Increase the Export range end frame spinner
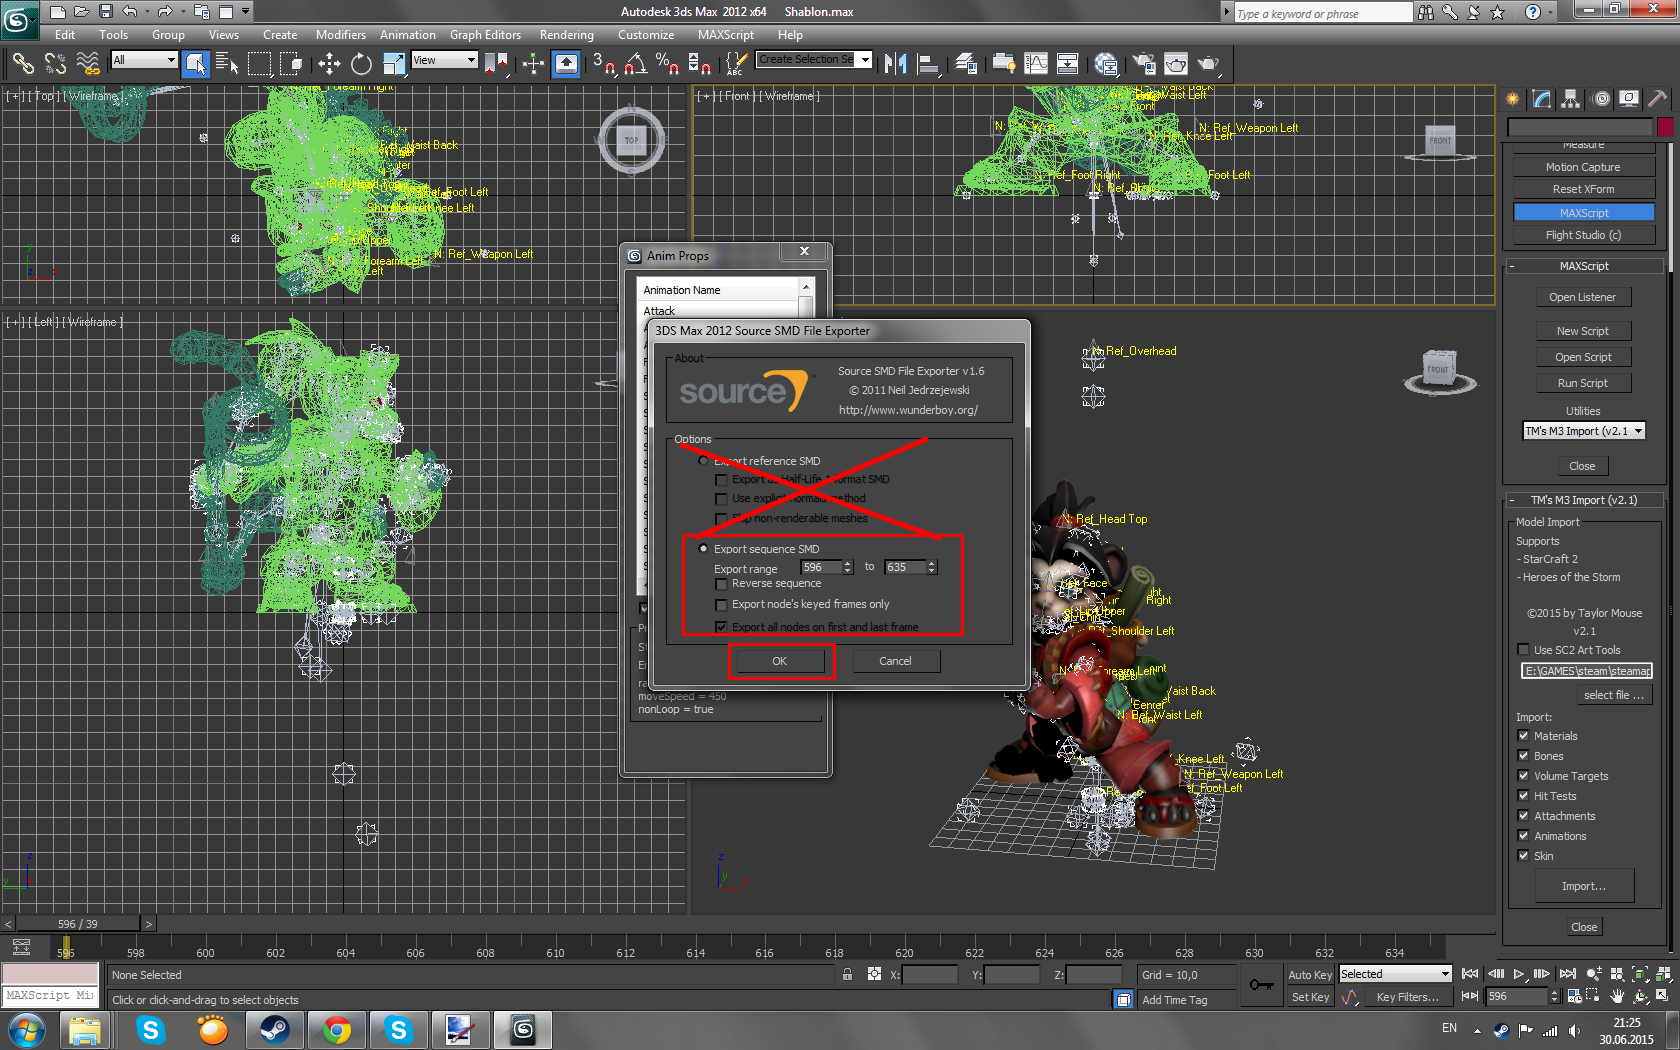1680x1050 pixels. [932, 564]
